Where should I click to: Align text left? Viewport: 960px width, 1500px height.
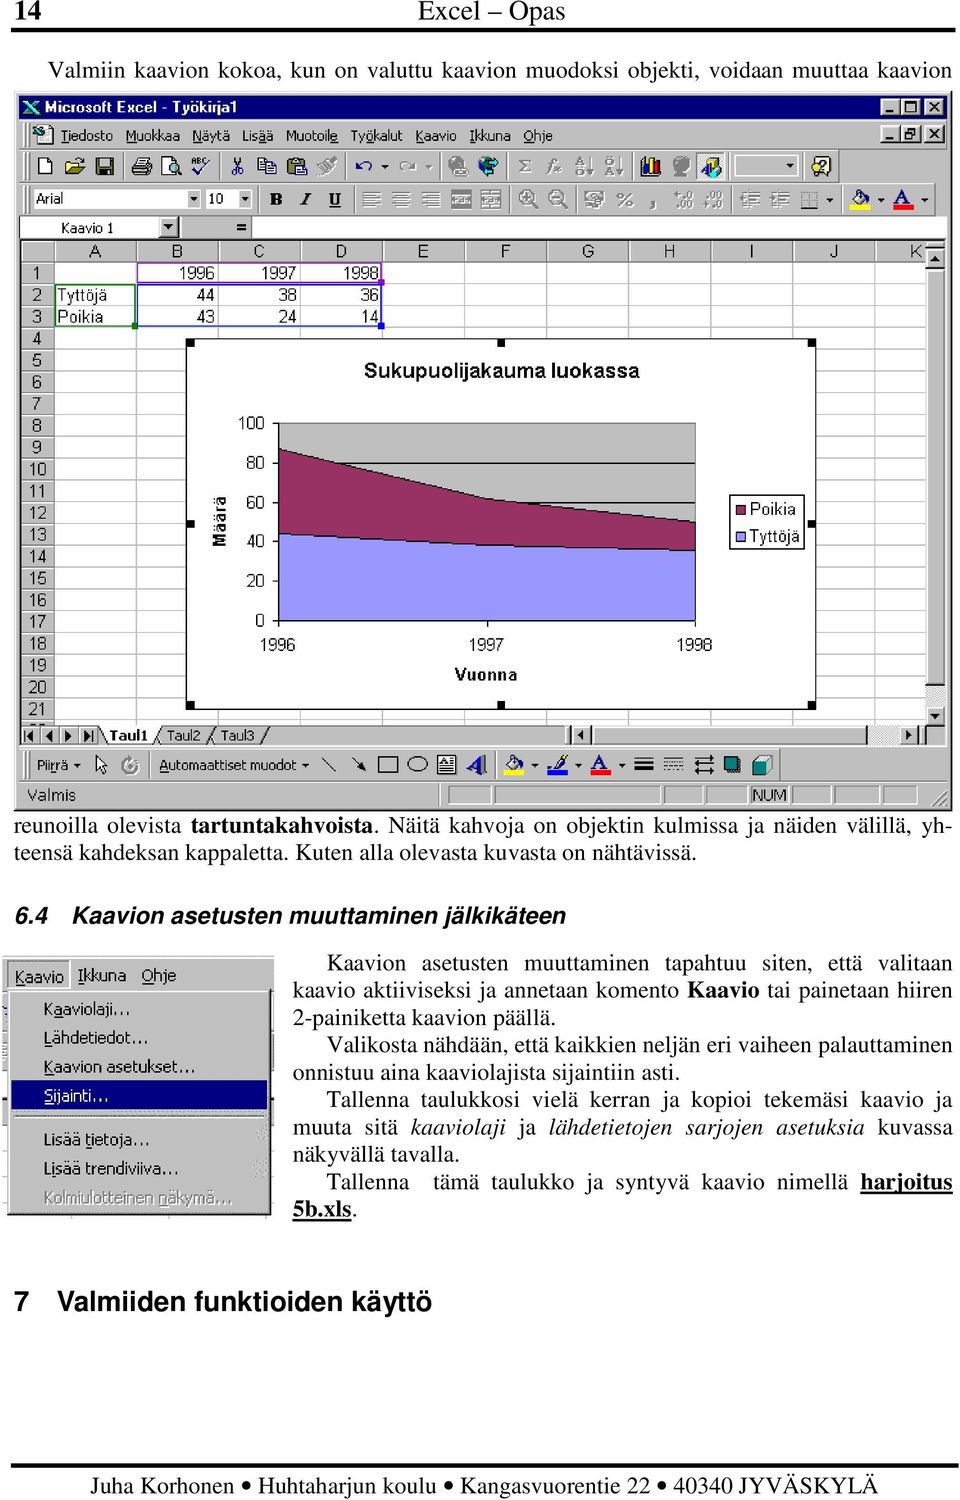coord(372,199)
